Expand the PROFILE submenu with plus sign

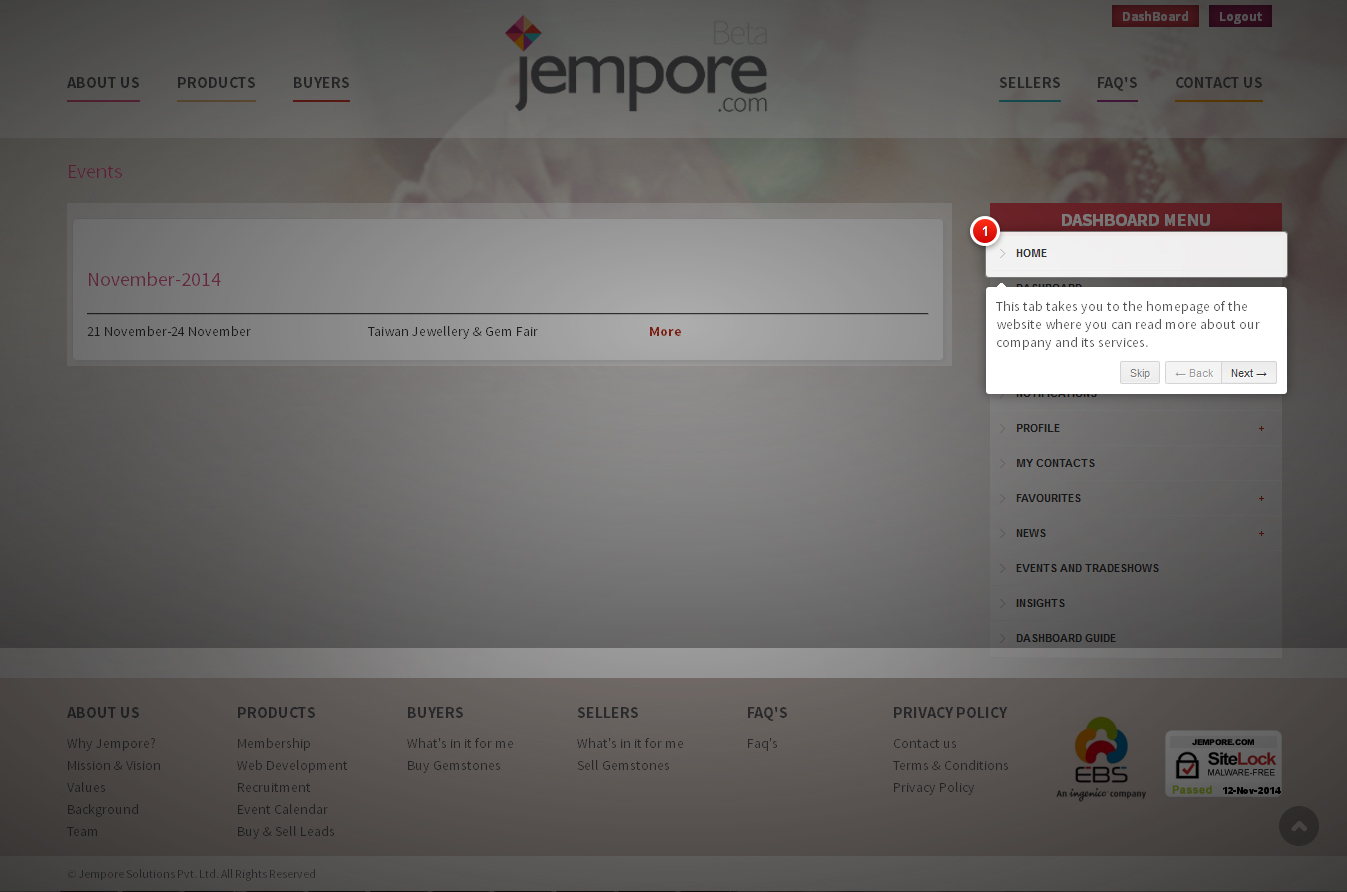1261,428
